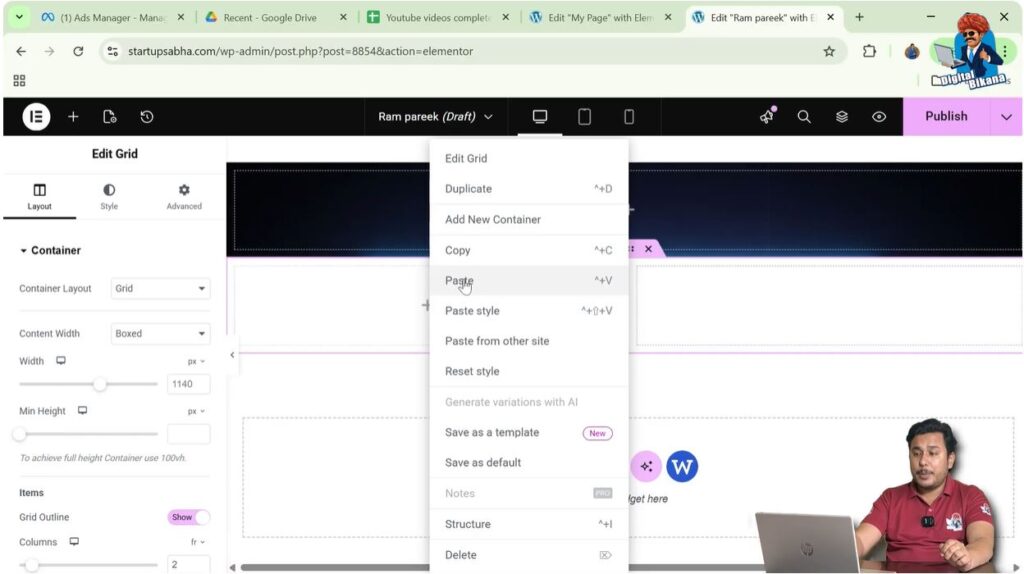Click the Preview eye icon
The width and height of the screenshot is (1024, 574).
[879, 117]
